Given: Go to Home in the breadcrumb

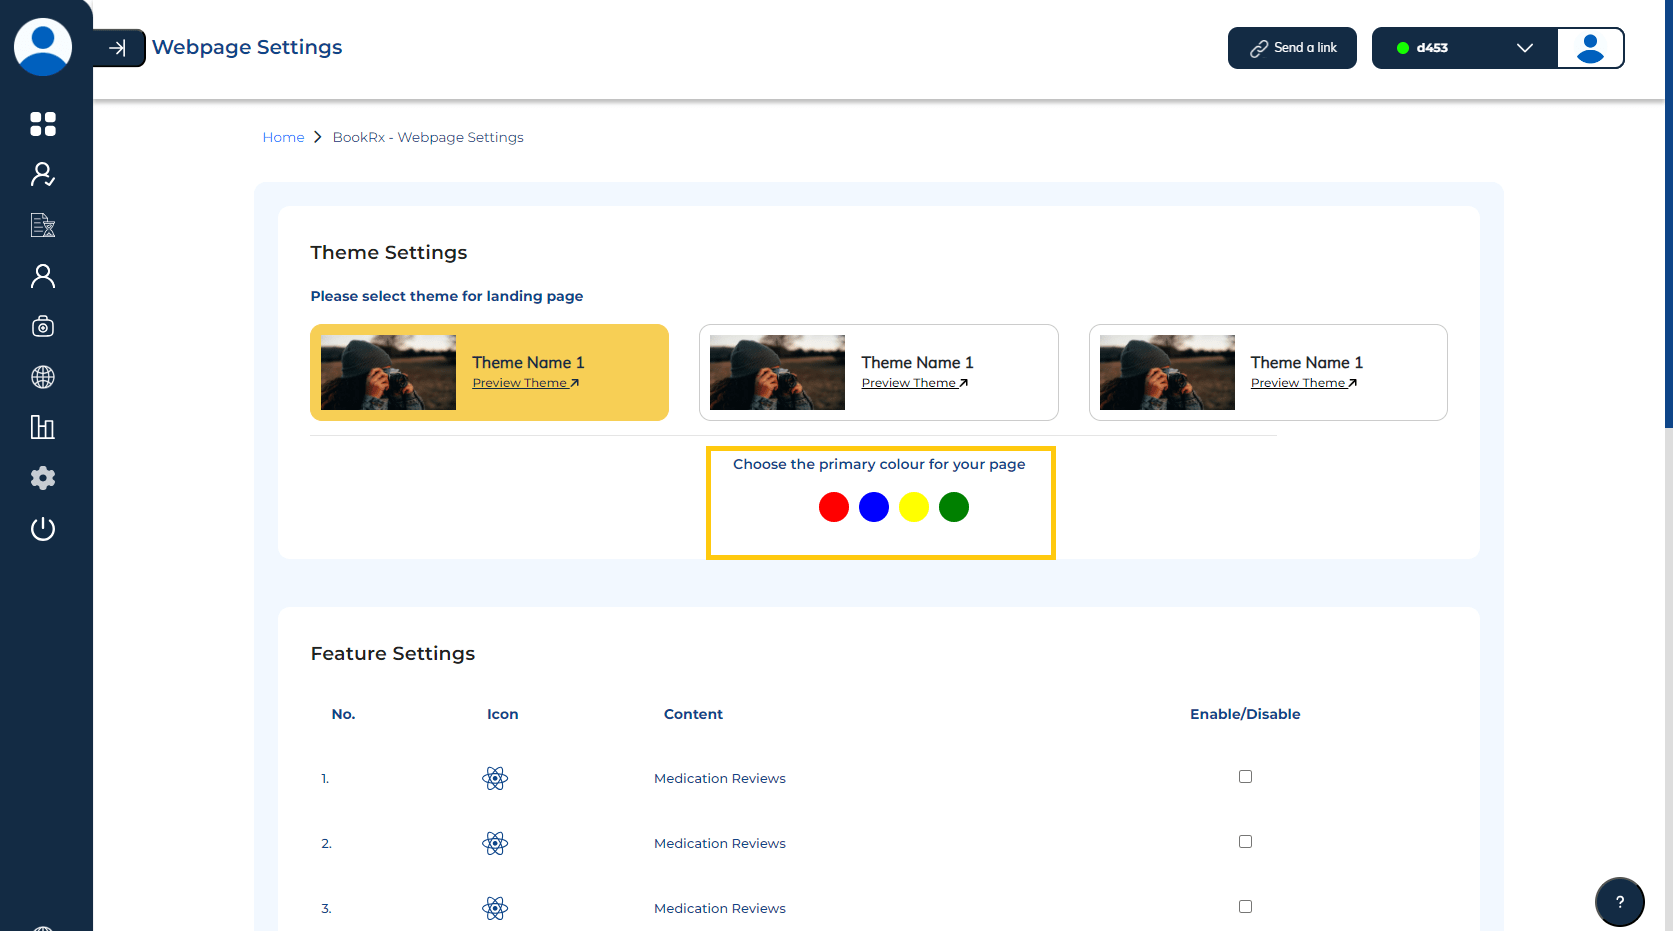Looking at the screenshot, I should 283,138.
